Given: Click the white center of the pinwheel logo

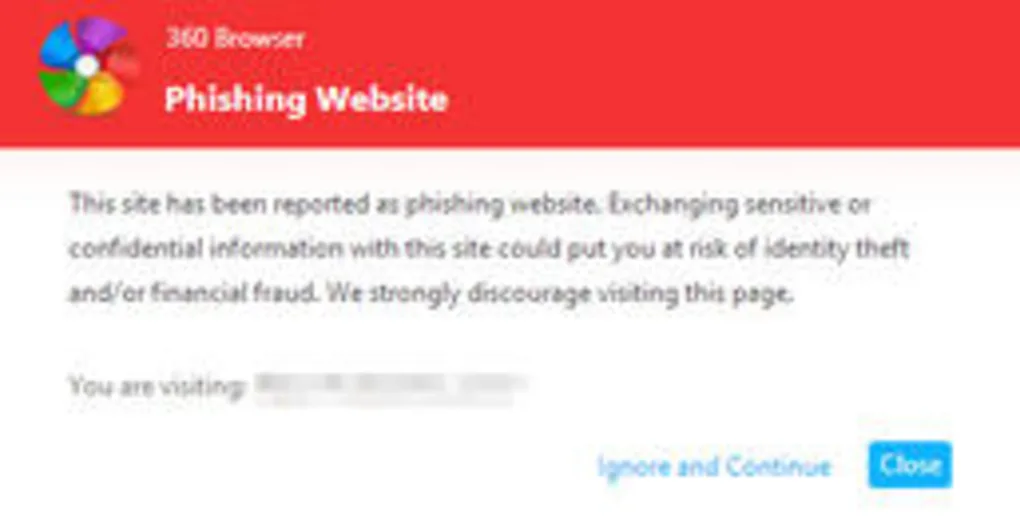Looking at the screenshot, I should [86, 65].
